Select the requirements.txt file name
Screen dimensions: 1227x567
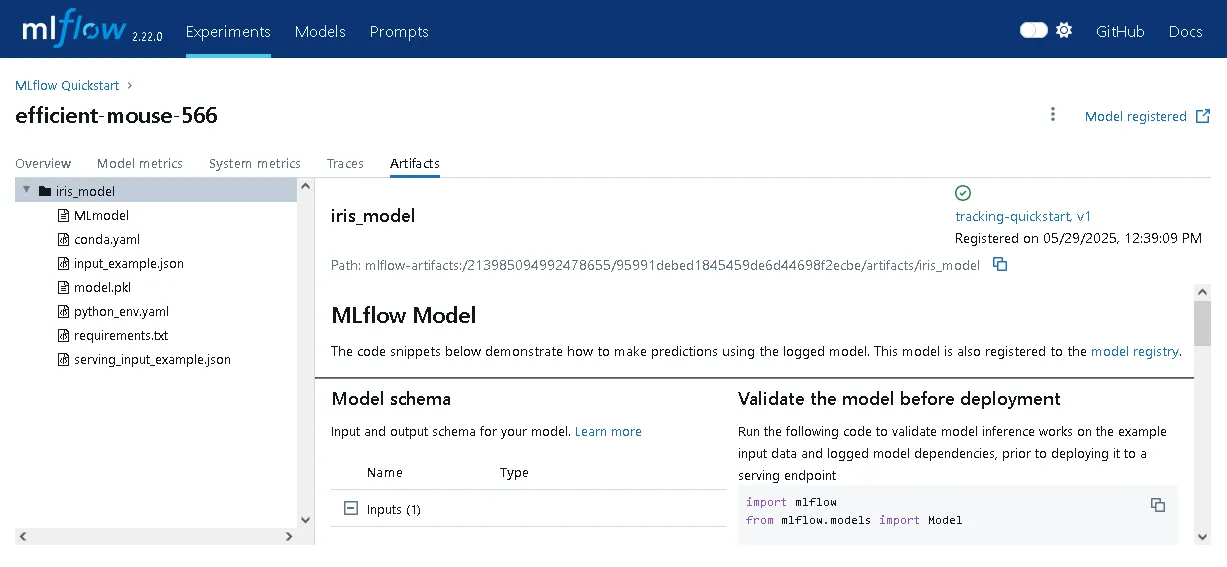pyautogui.click(x=121, y=335)
